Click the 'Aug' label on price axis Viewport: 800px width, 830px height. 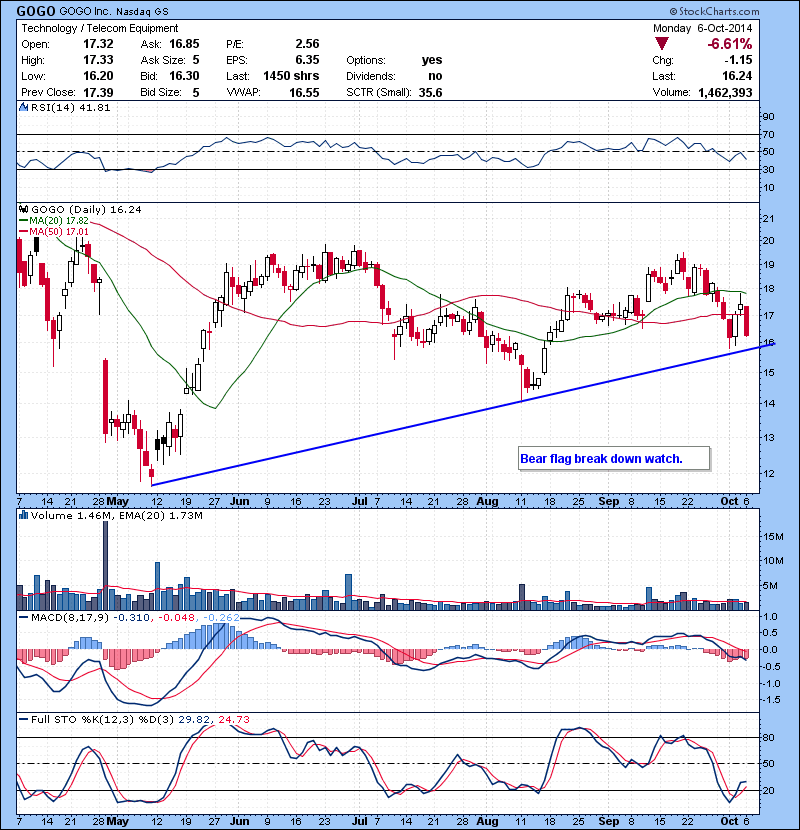click(487, 501)
